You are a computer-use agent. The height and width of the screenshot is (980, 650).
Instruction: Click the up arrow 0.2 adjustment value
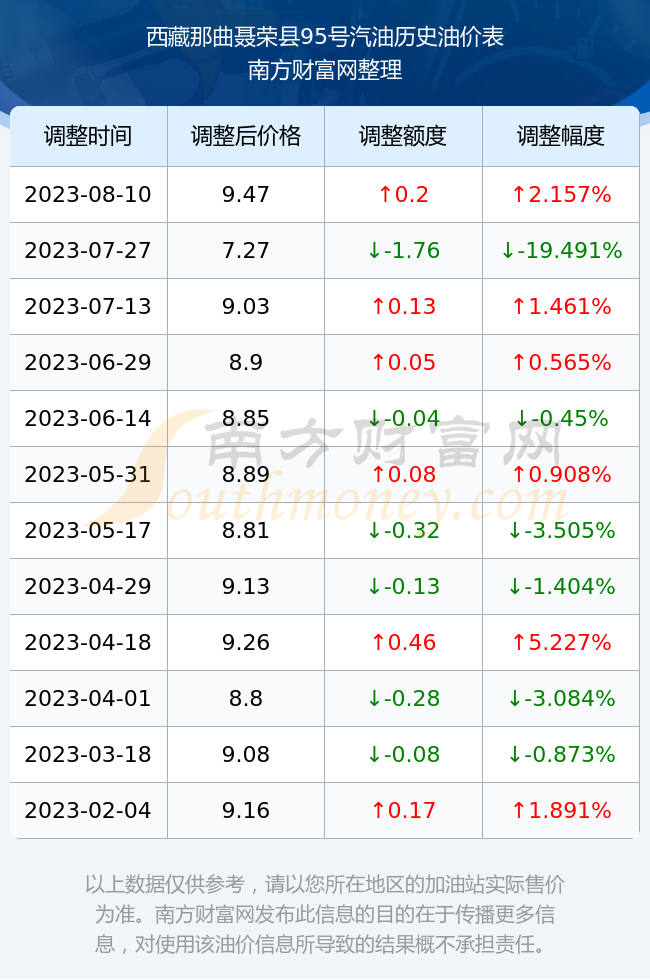click(403, 194)
